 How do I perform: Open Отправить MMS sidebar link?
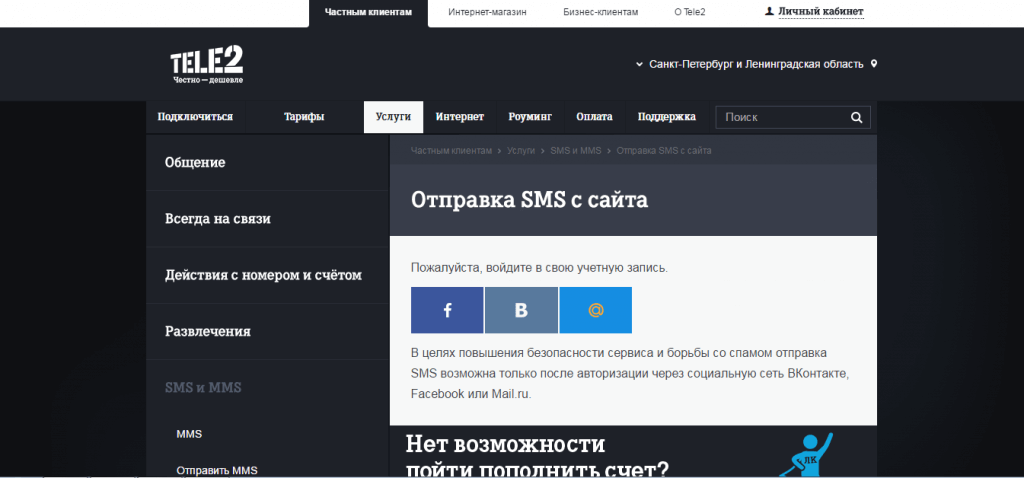[217, 470]
